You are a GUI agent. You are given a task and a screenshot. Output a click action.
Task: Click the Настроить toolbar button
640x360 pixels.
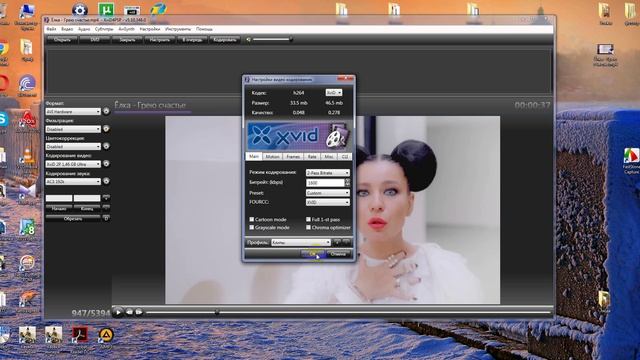click(x=160, y=40)
